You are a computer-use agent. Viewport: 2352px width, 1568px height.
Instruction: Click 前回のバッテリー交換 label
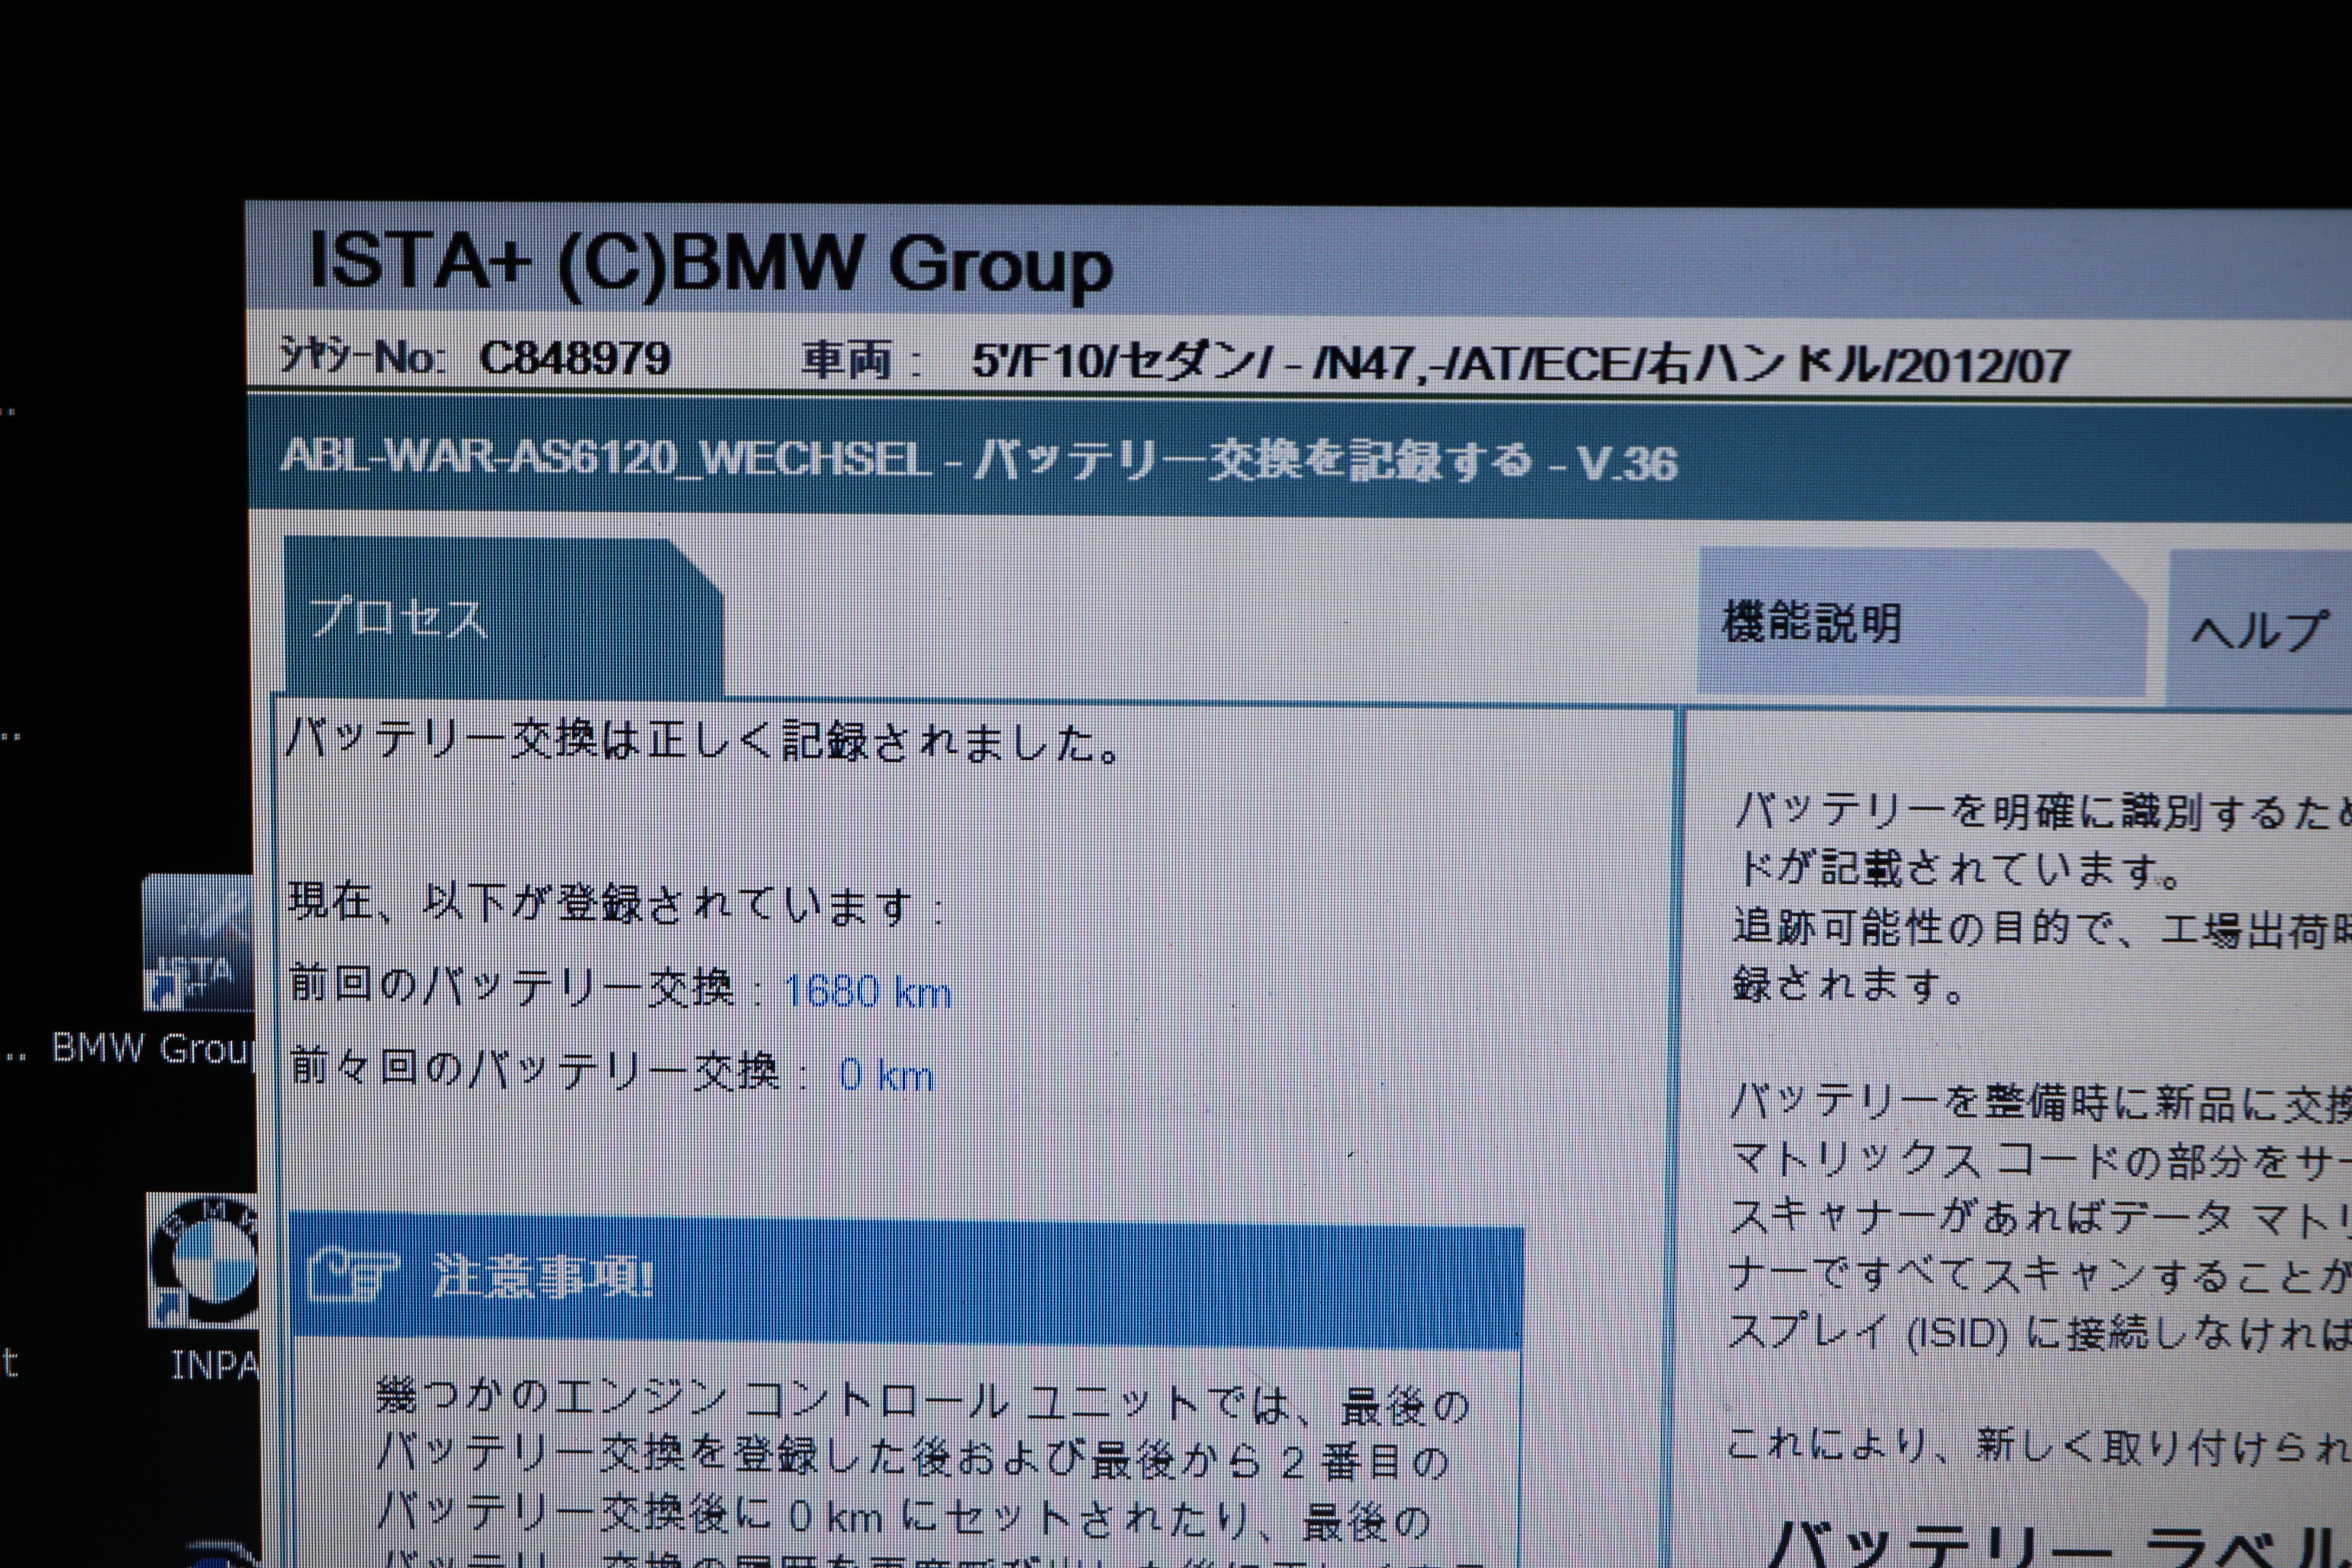(512, 987)
